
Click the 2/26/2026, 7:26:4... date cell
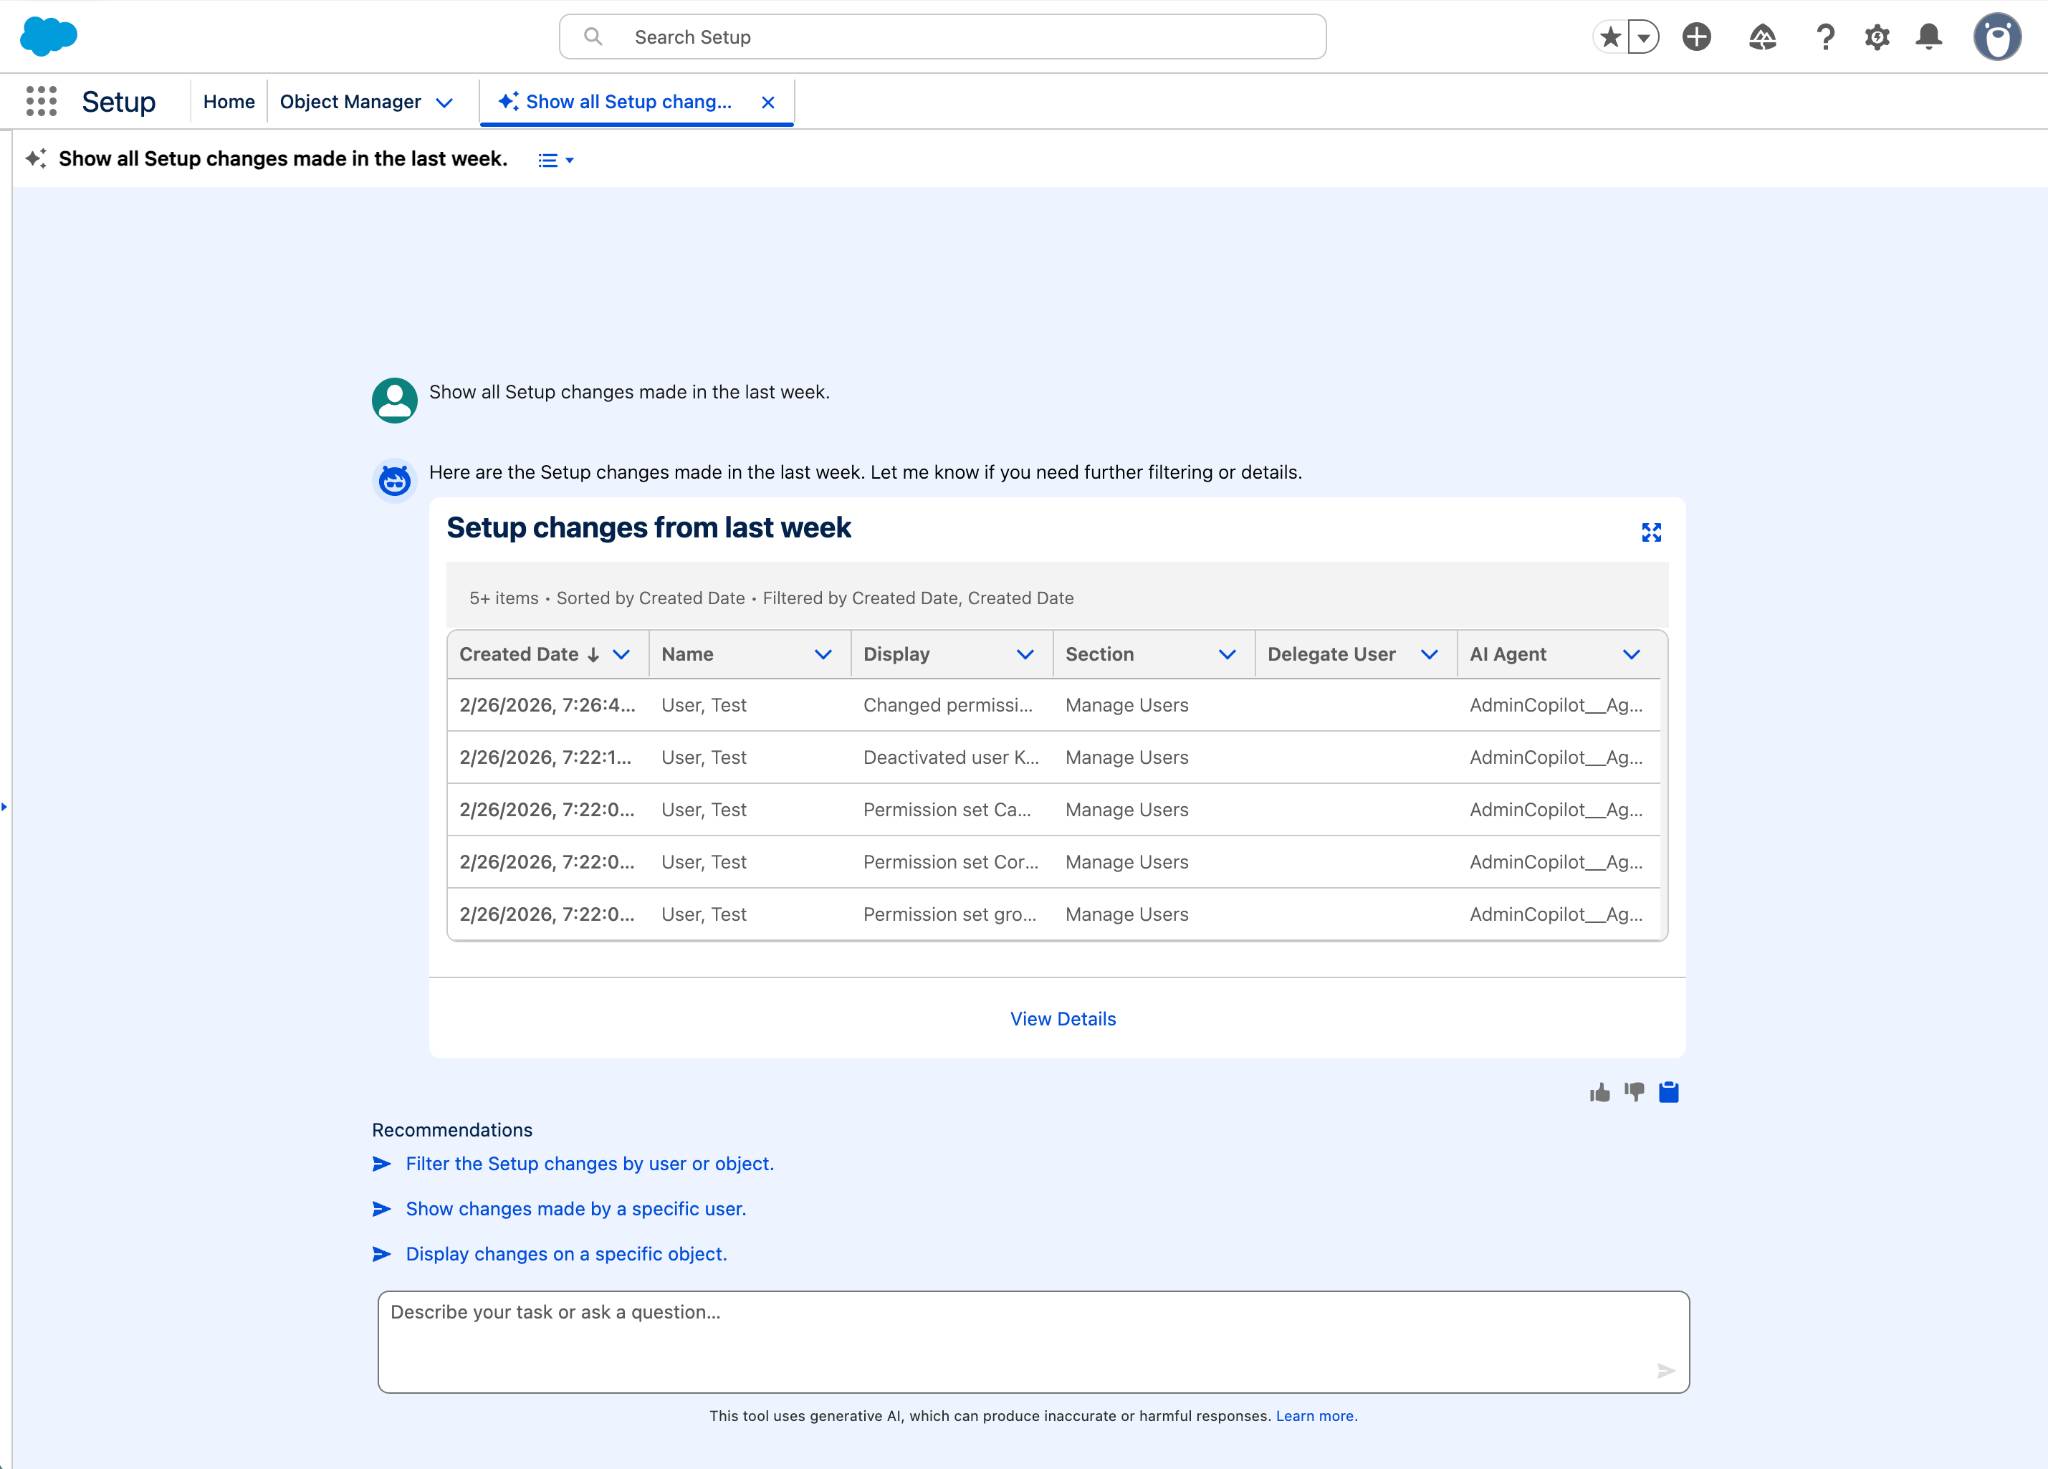click(547, 705)
